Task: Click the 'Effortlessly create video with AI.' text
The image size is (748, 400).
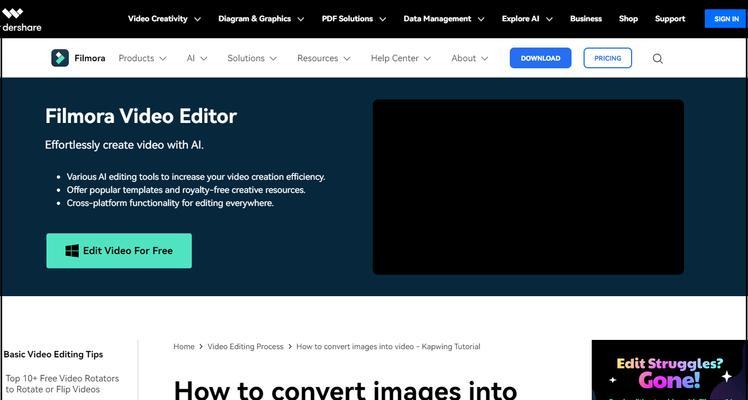Action: coord(124,145)
